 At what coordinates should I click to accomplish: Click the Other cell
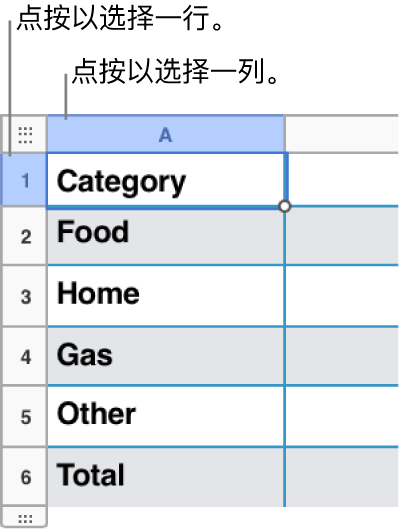coord(166,417)
